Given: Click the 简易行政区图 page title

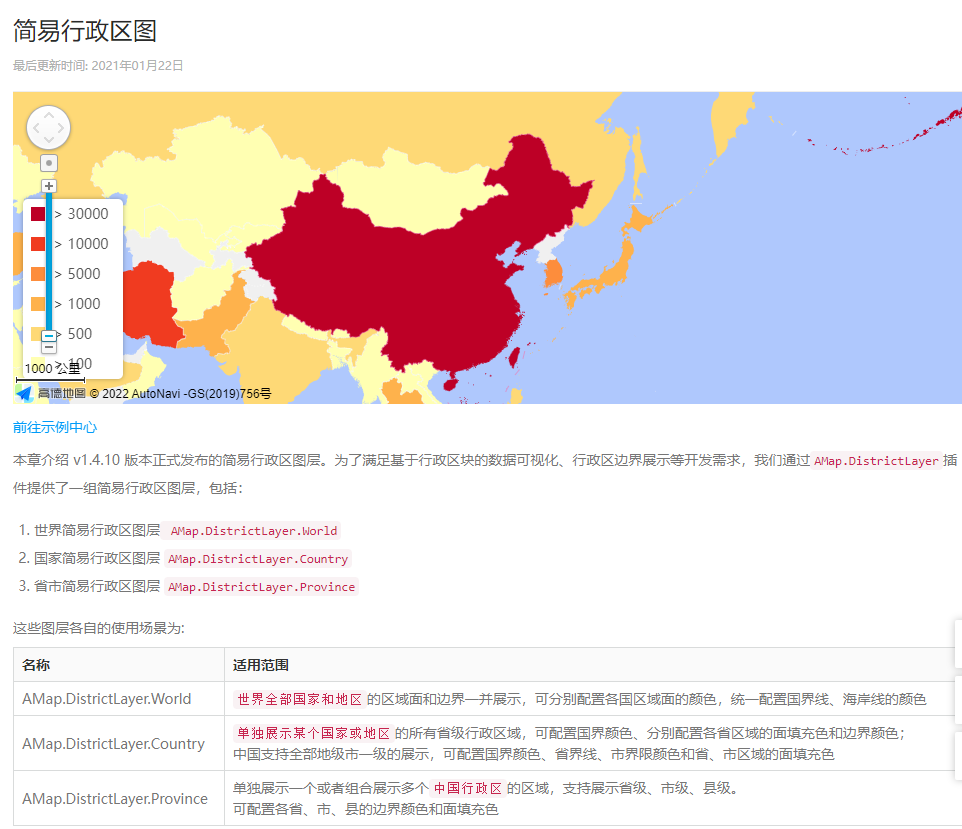Looking at the screenshot, I should [85, 31].
